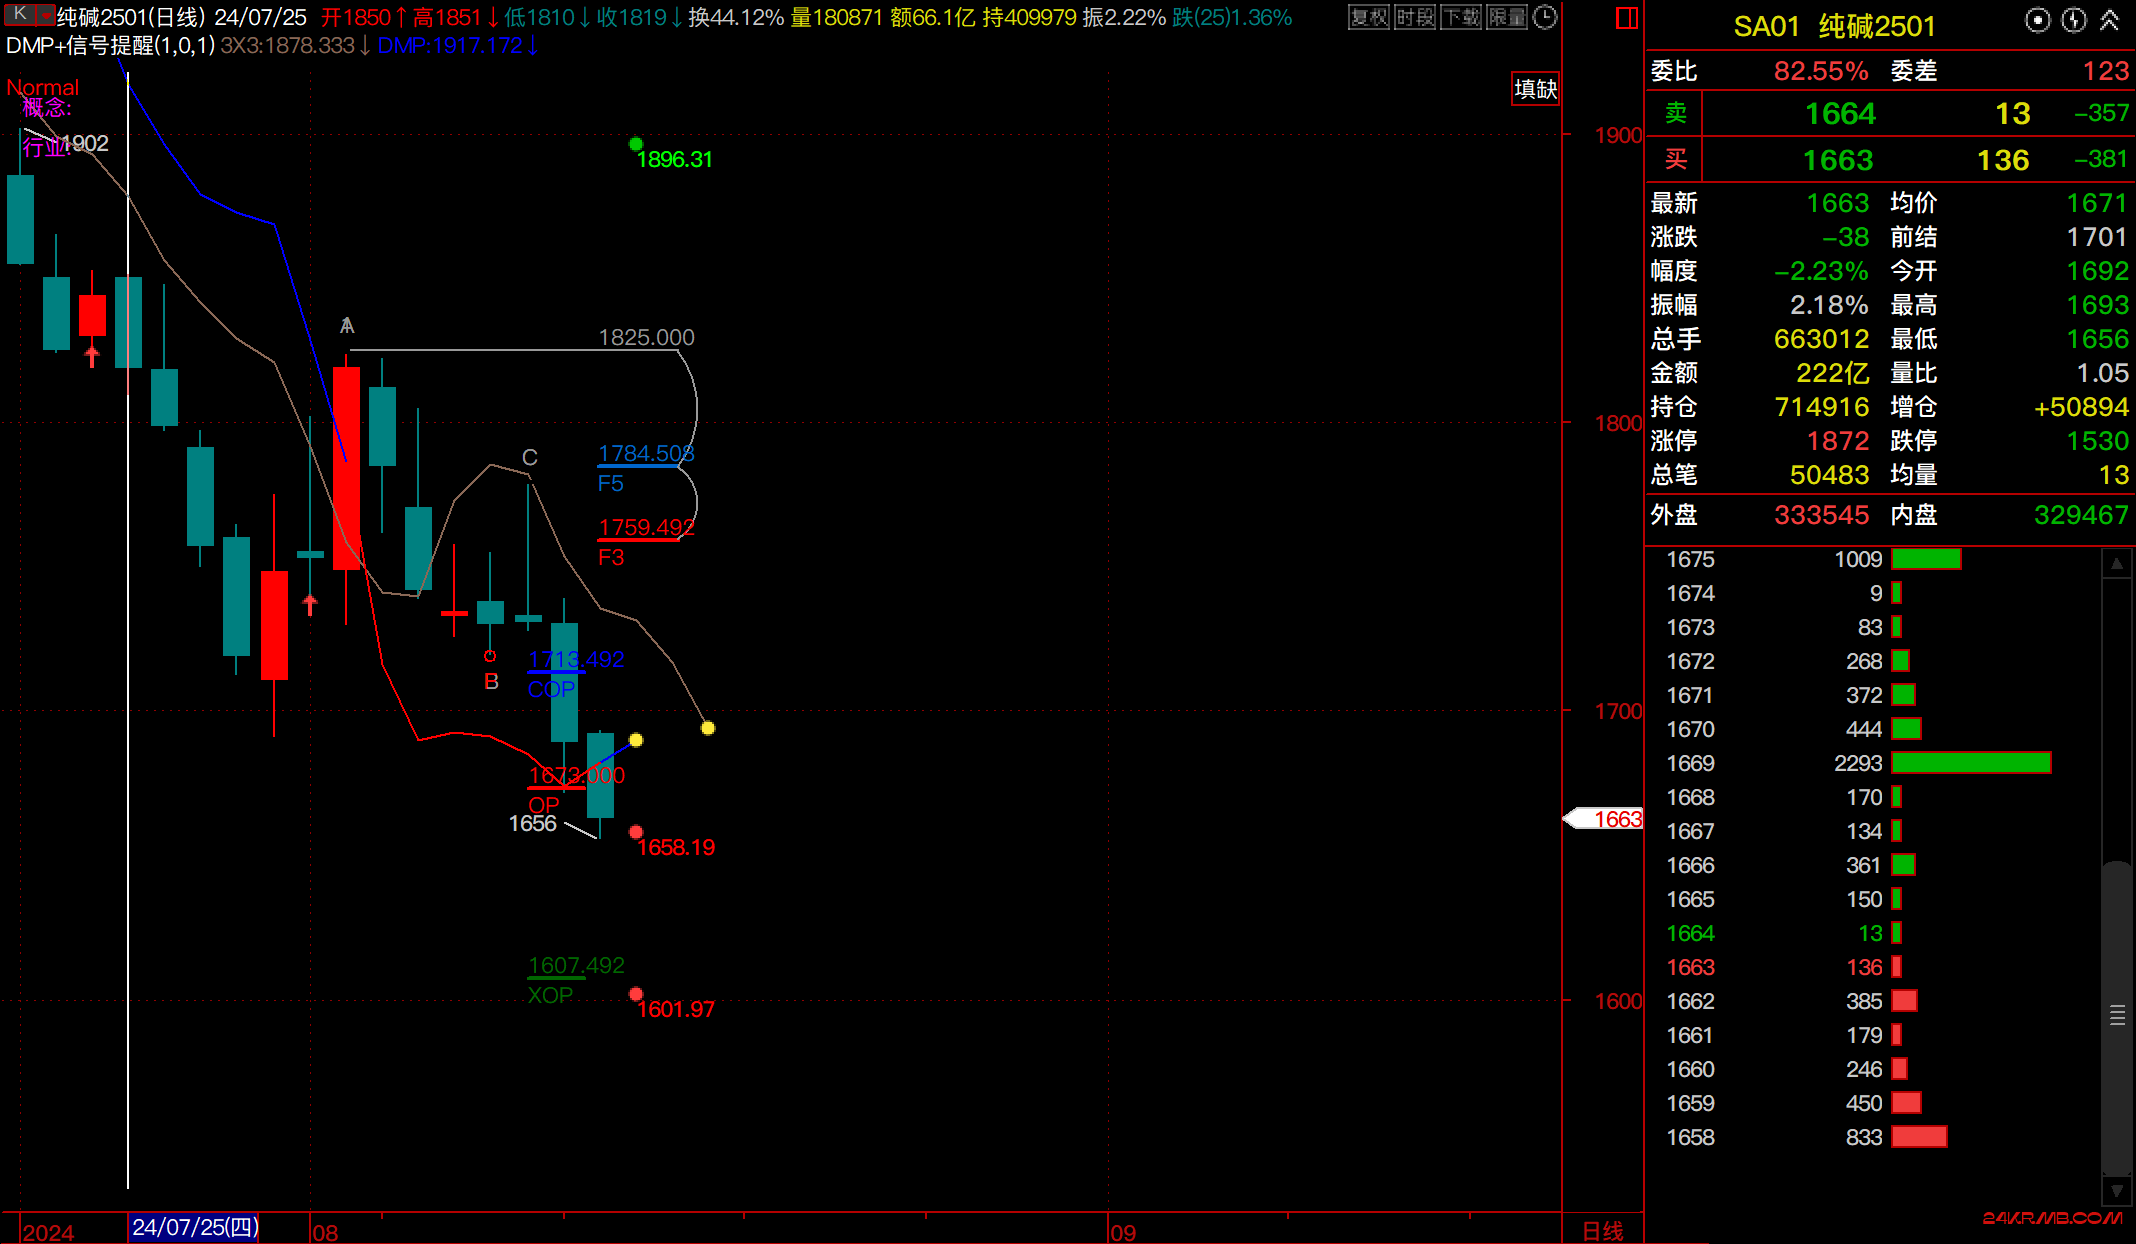Click the green volume bar for 1669

click(1970, 763)
